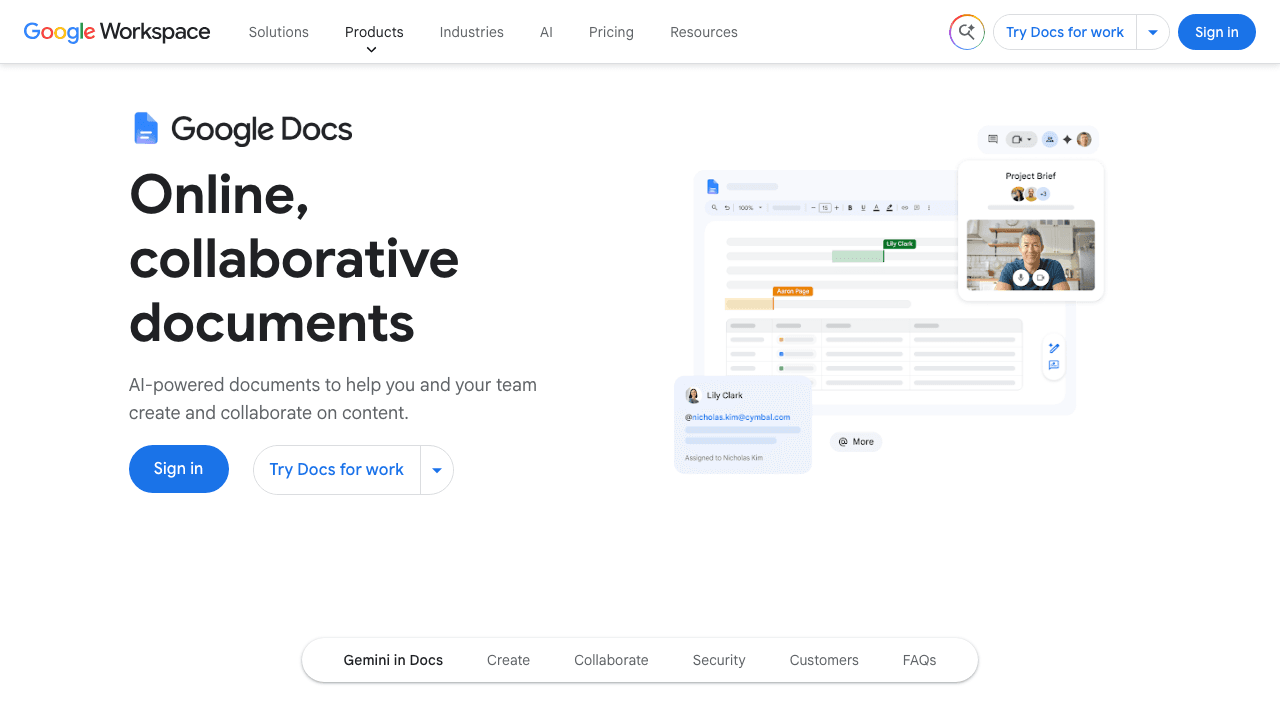Click Lily Clark's avatar in the comment card
Screen dimensions: 1280x720
point(693,395)
